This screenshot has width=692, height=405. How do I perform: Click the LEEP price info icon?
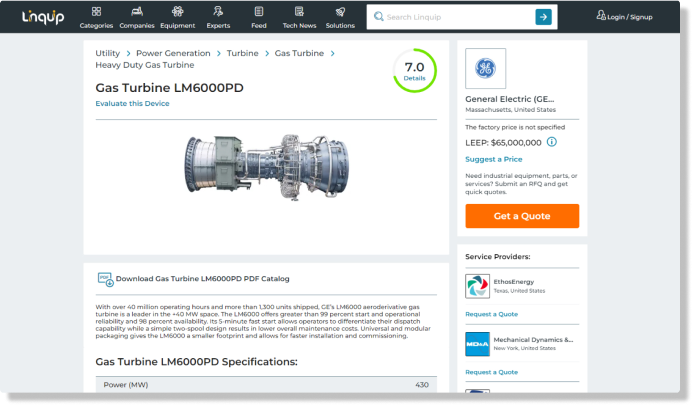552,142
